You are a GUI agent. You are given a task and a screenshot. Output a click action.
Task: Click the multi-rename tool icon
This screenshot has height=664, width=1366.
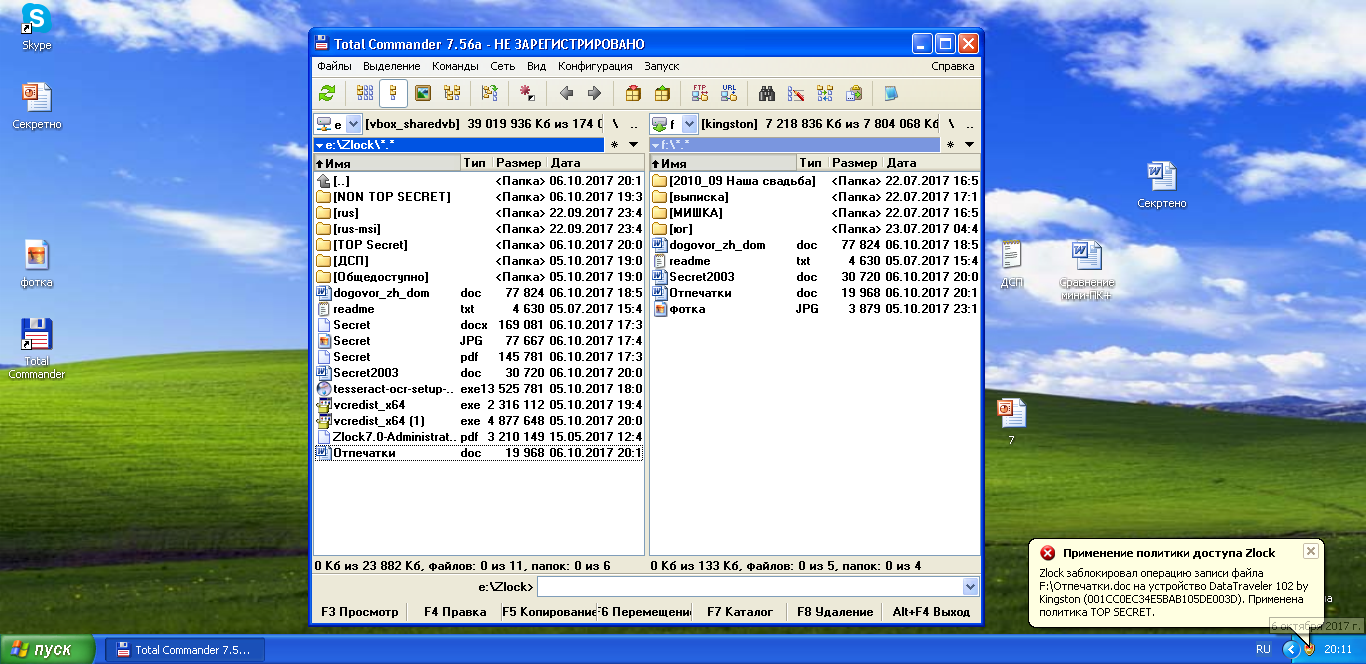(796, 94)
